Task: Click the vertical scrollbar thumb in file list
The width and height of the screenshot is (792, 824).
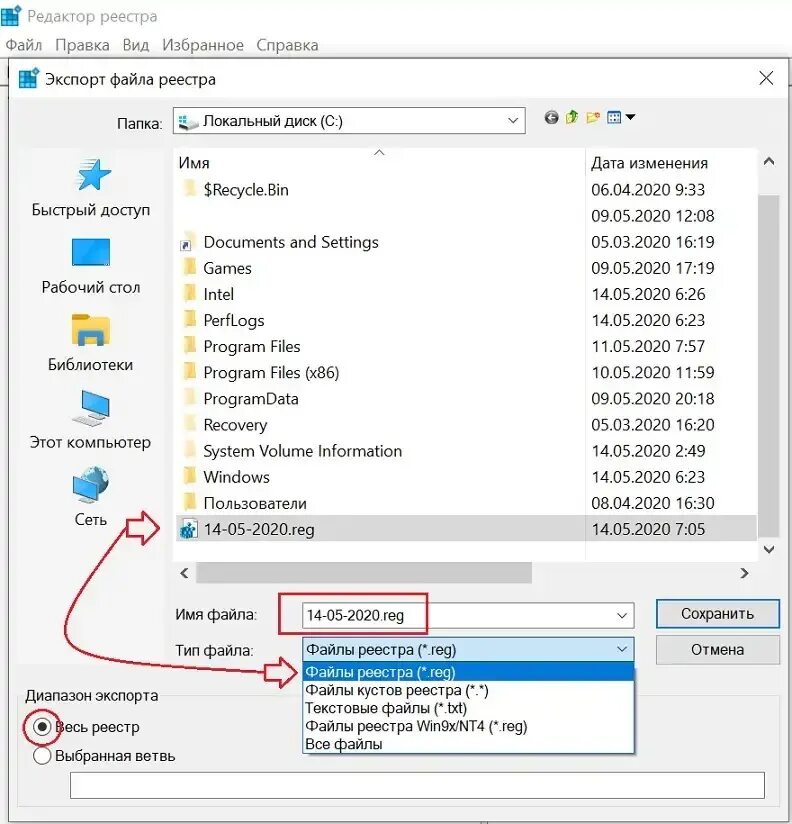Action: pos(768,366)
